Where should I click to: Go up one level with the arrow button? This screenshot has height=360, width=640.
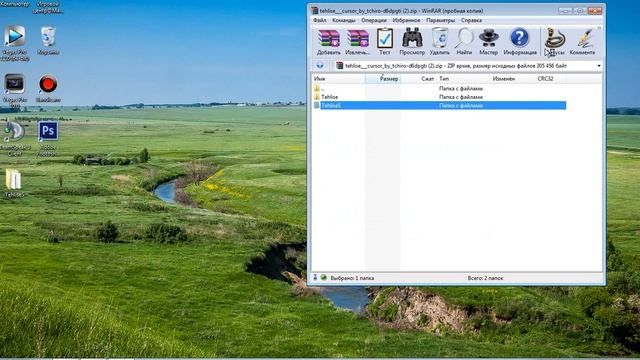320,66
